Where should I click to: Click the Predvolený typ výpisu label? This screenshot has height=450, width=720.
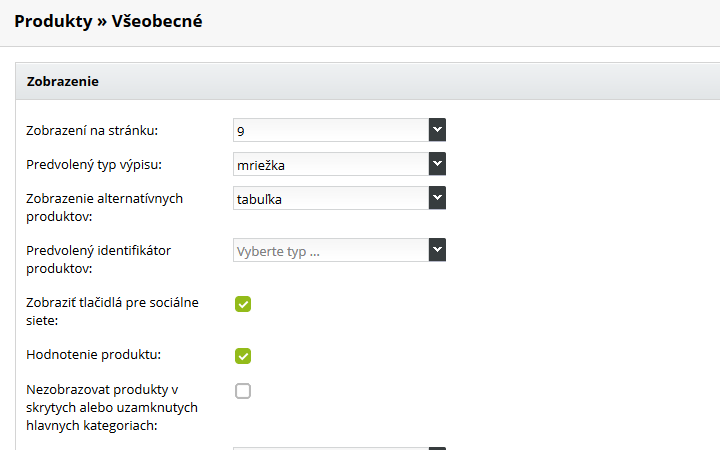click(x=94, y=165)
